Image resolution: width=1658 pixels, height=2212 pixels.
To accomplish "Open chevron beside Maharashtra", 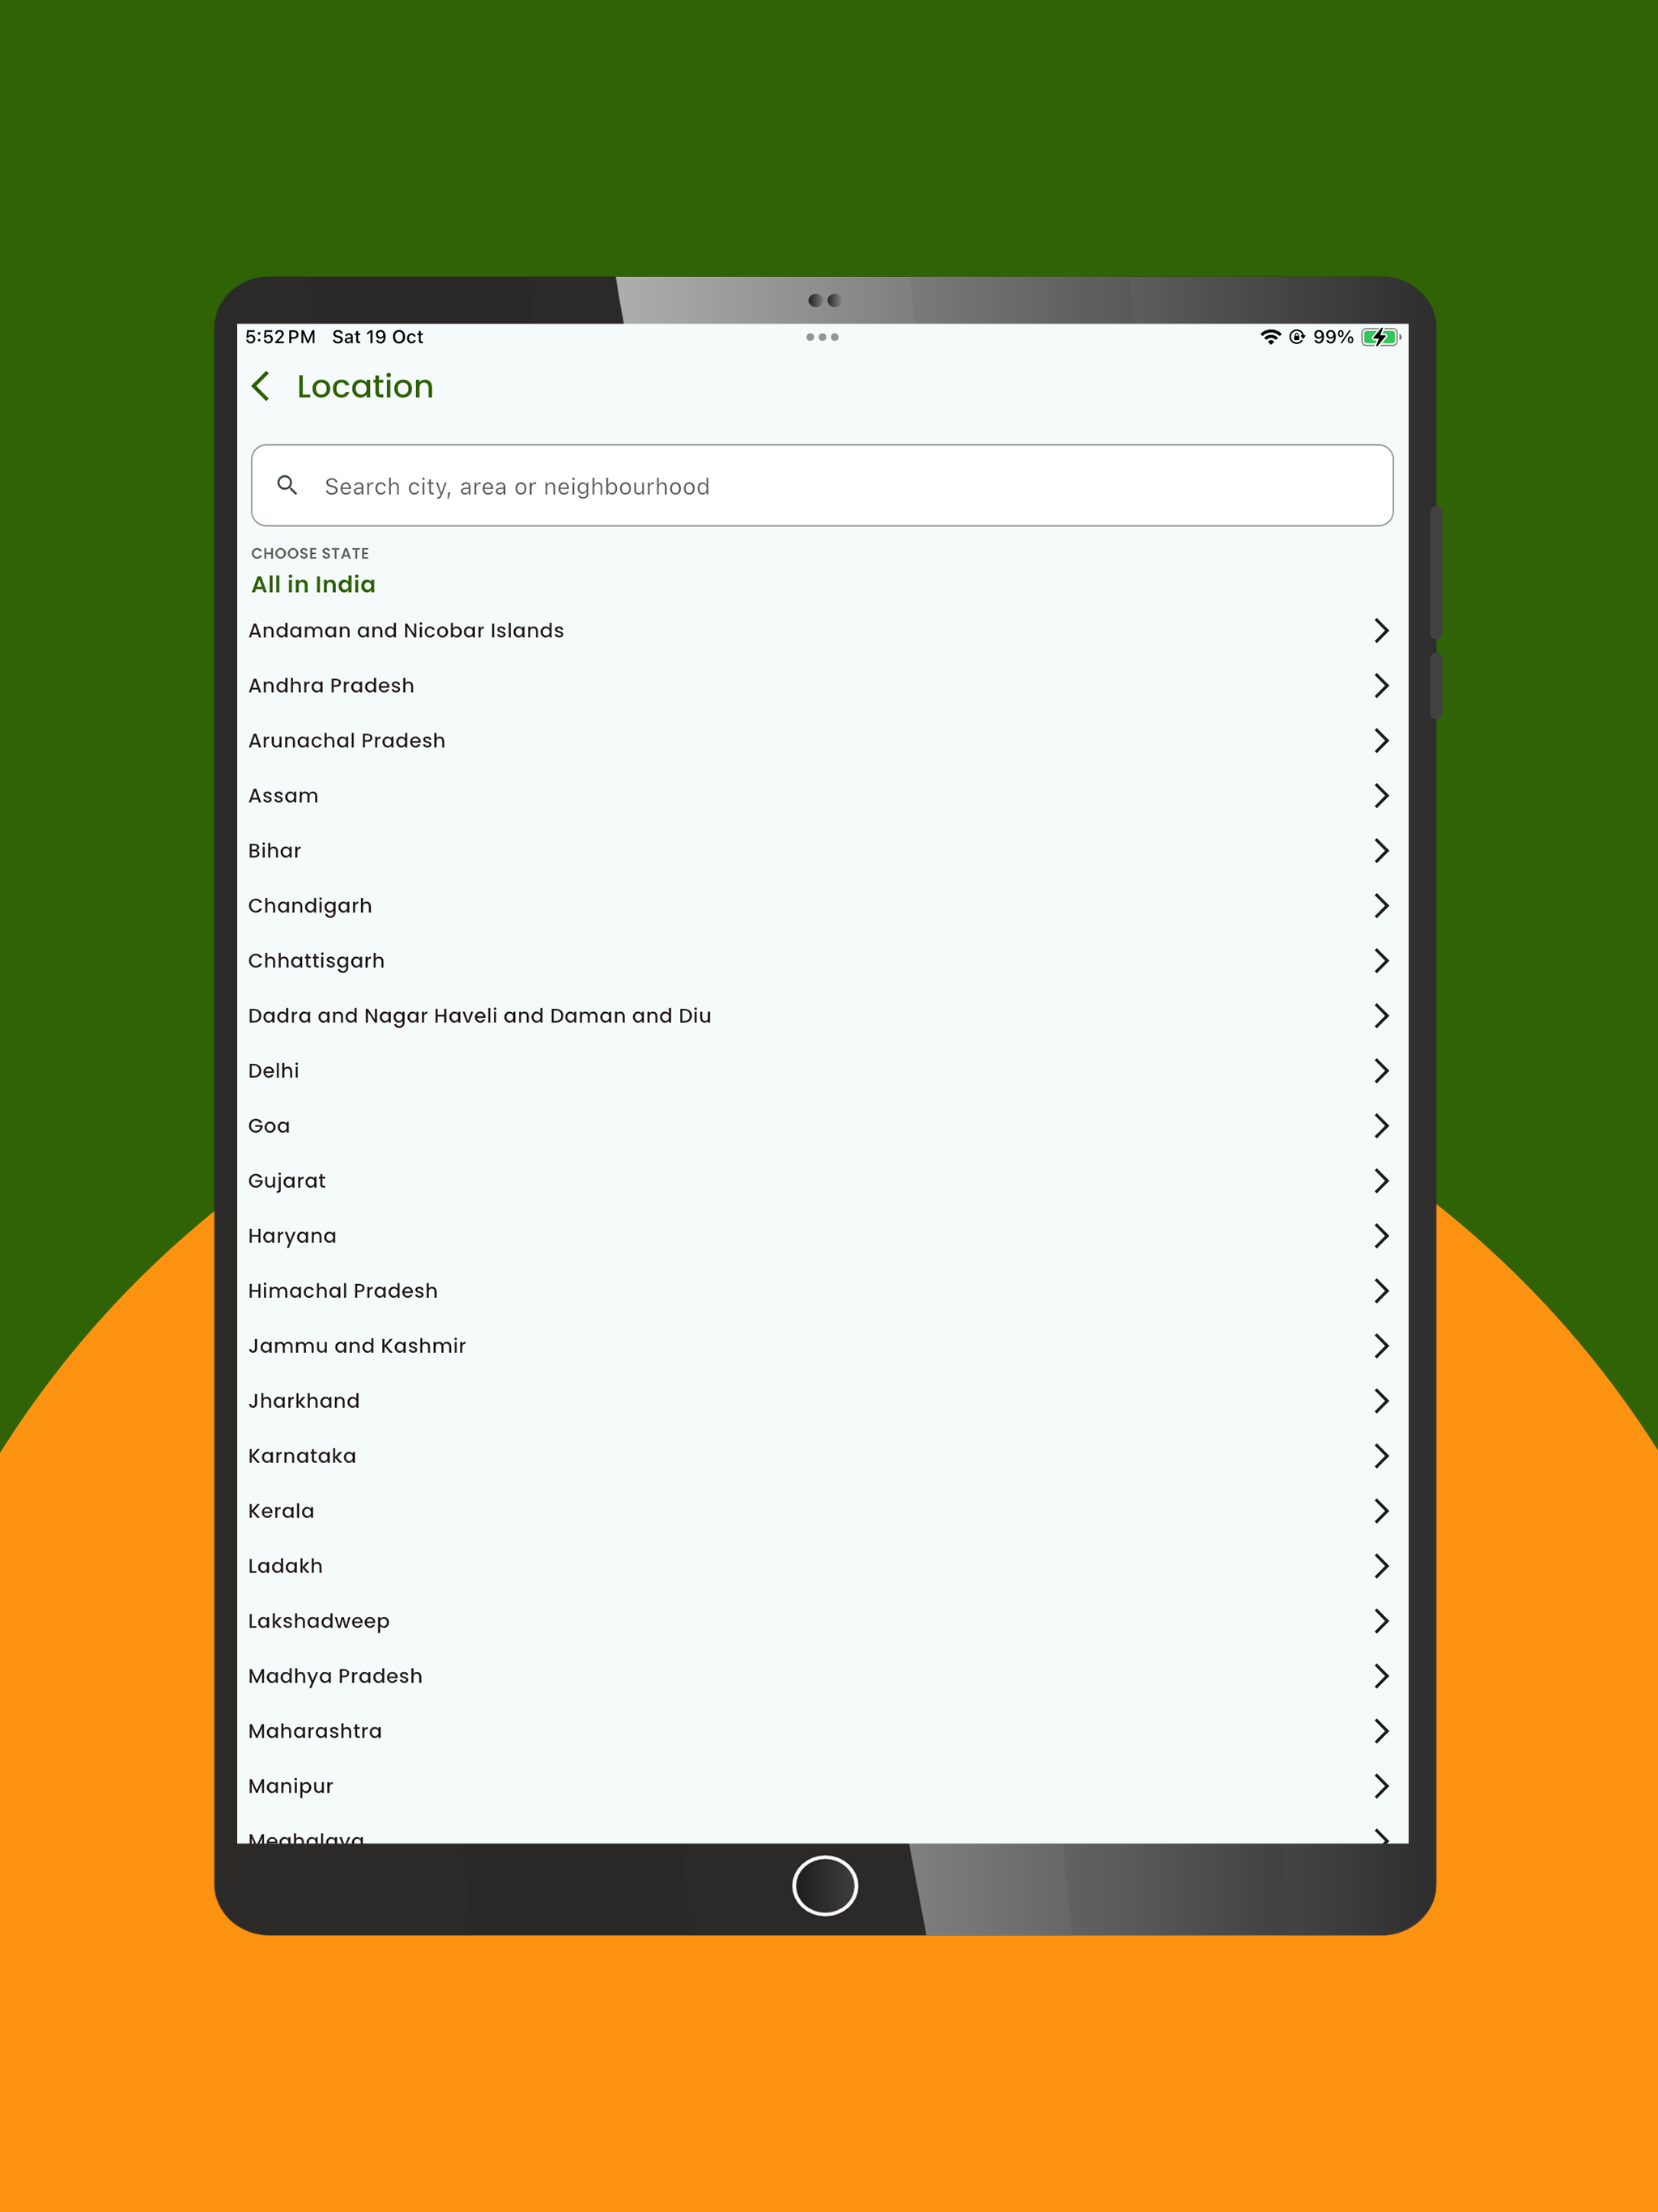I will coord(1381,1730).
